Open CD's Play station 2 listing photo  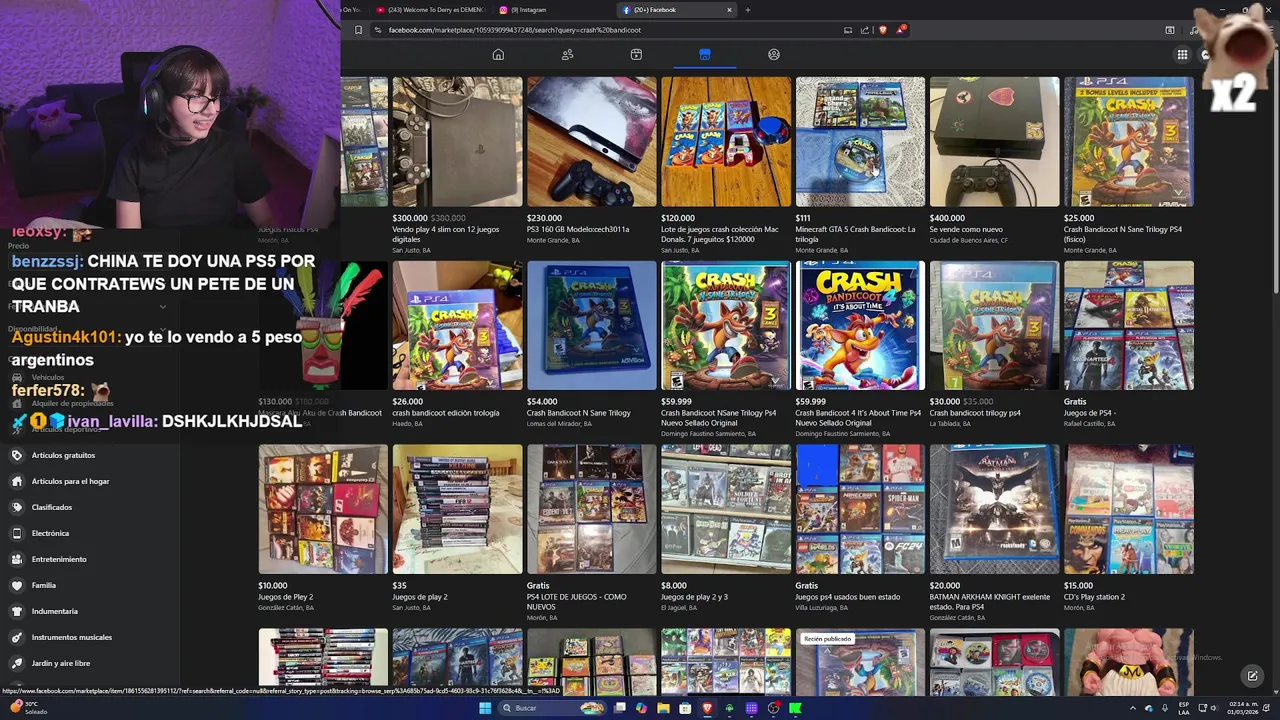1129,510
